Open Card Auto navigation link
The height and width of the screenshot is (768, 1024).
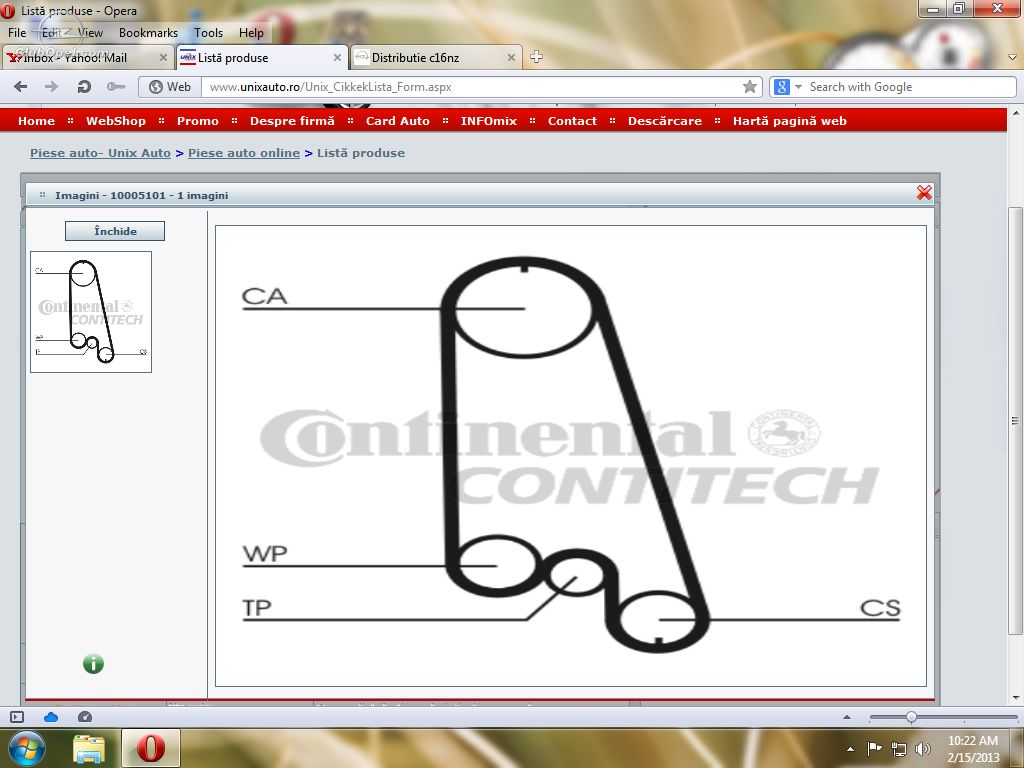click(x=398, y=121)
